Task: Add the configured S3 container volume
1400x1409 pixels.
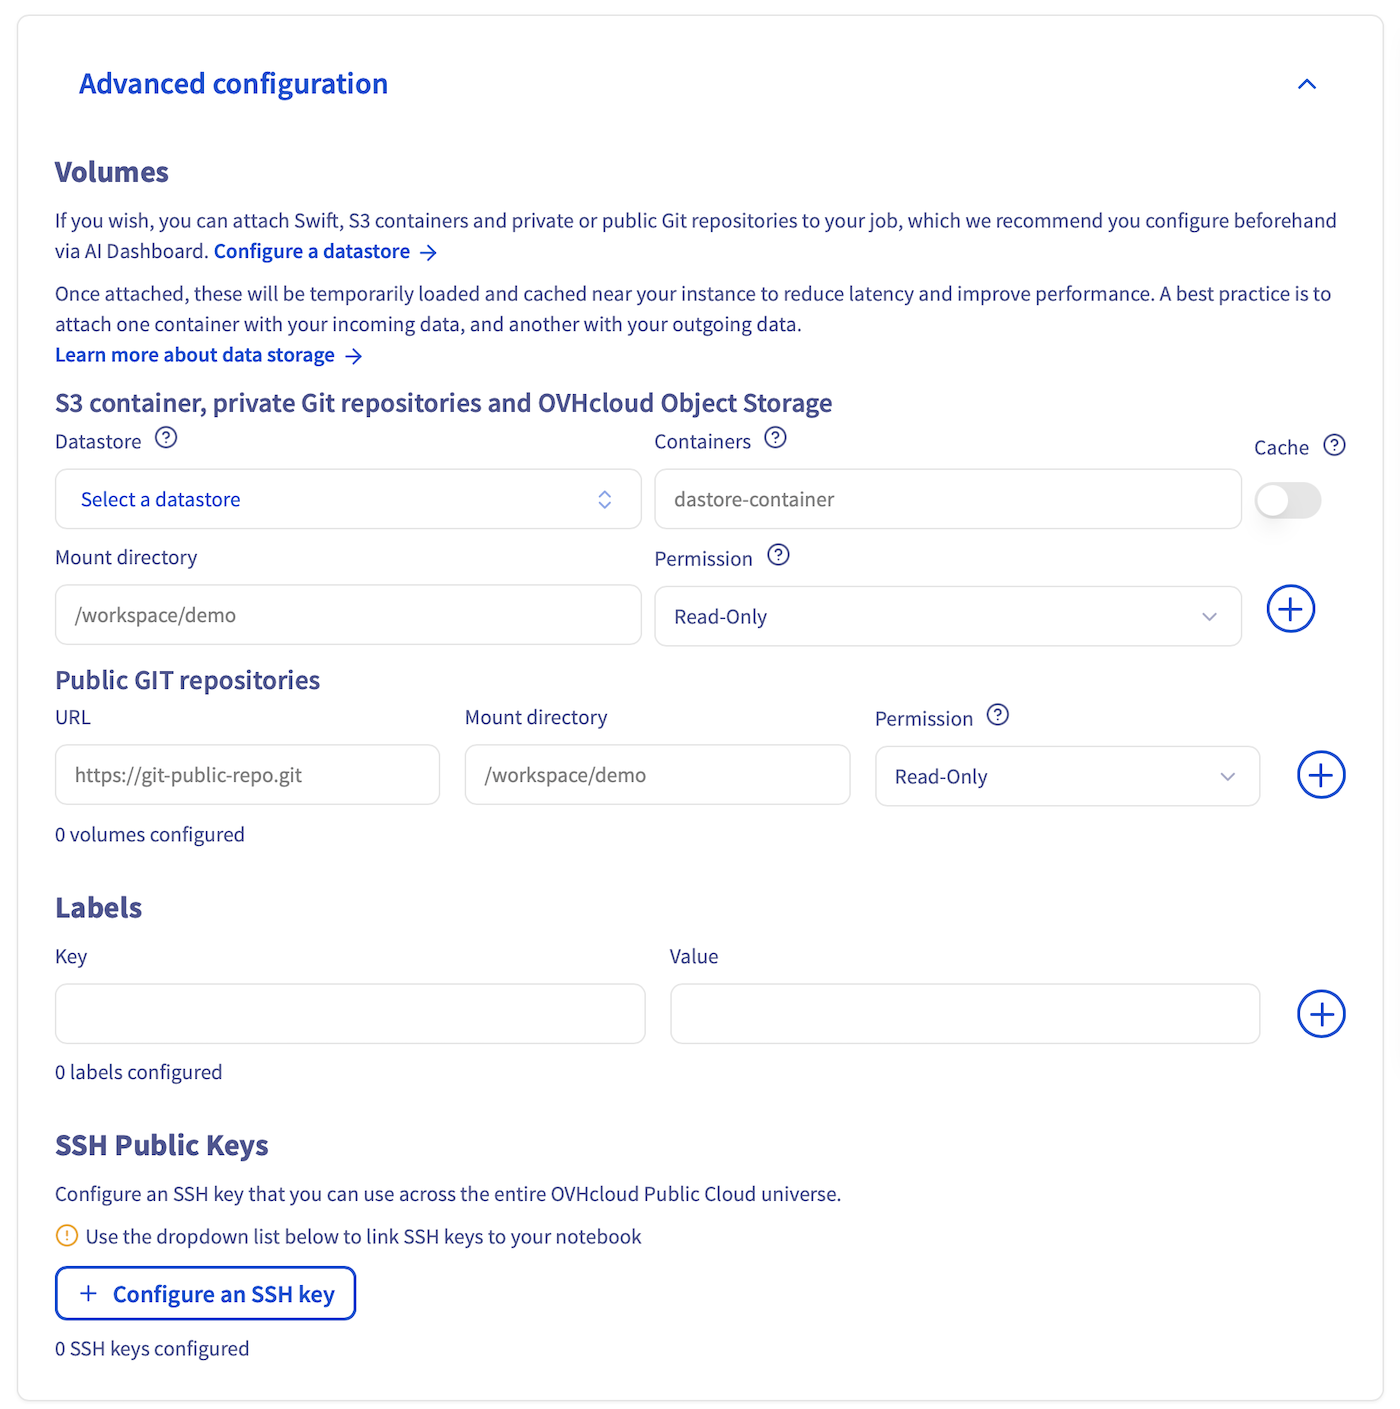Action: tap(1290, 608)
